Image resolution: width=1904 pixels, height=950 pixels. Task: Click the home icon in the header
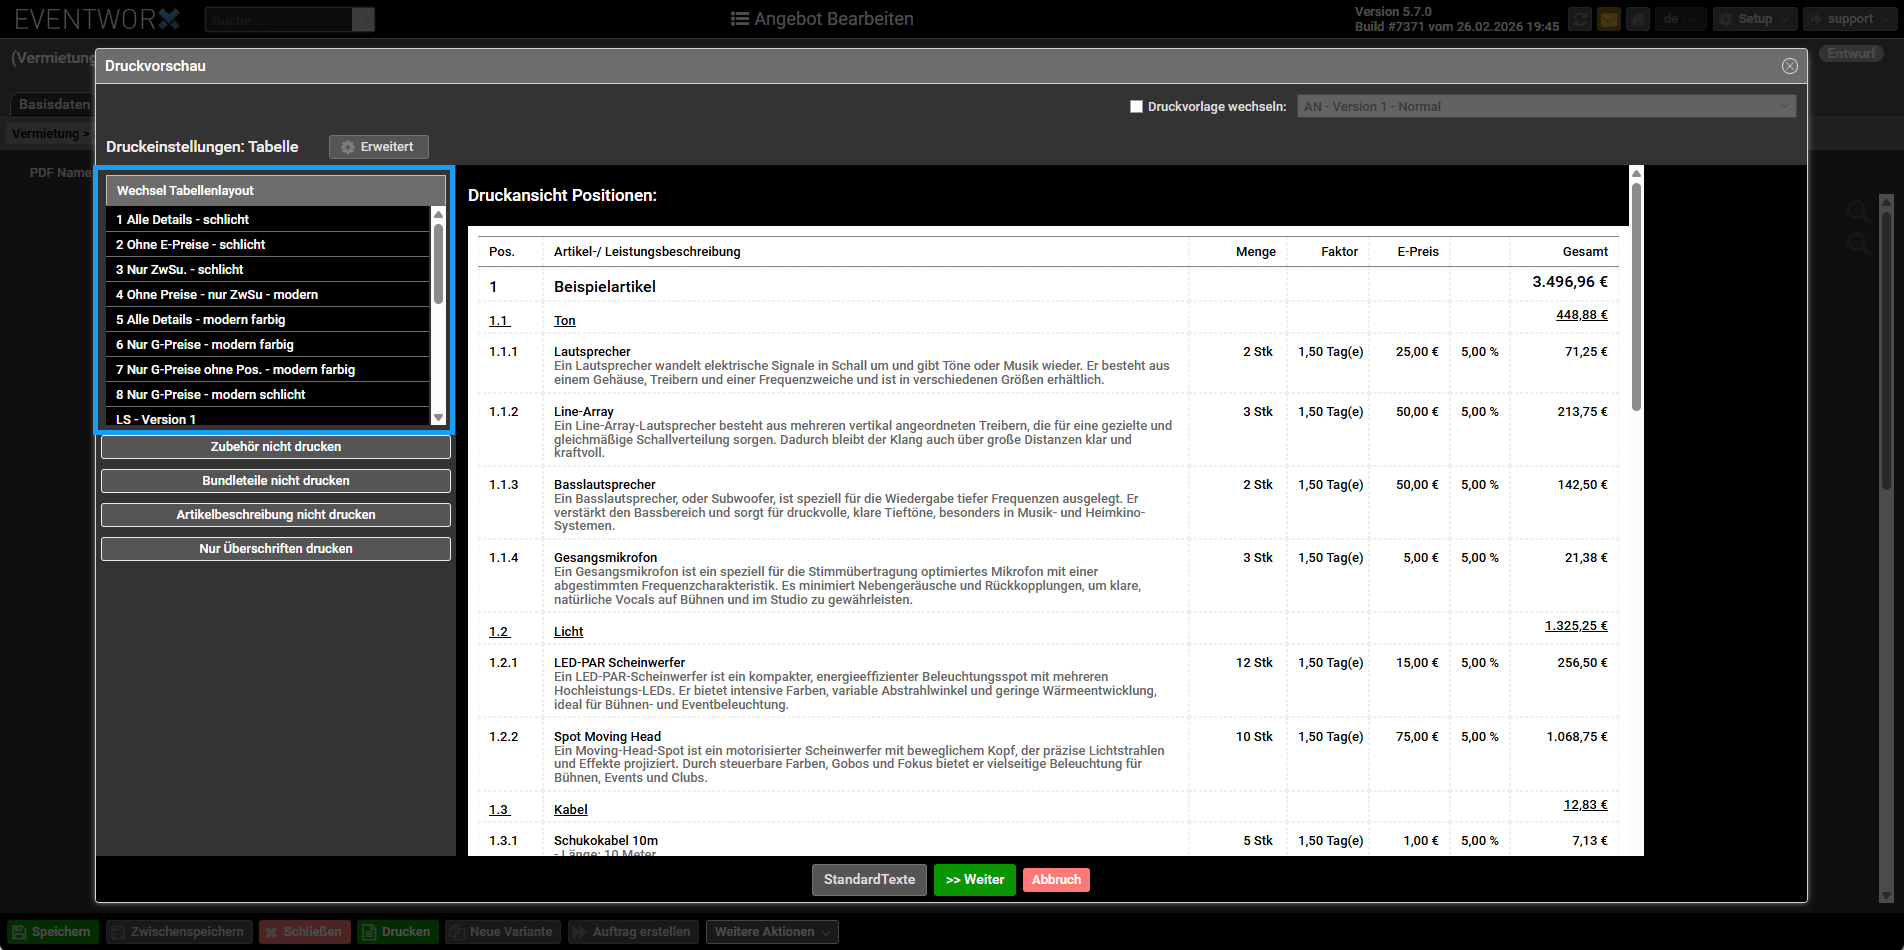pyautogui.click(x=1638, y=19)
